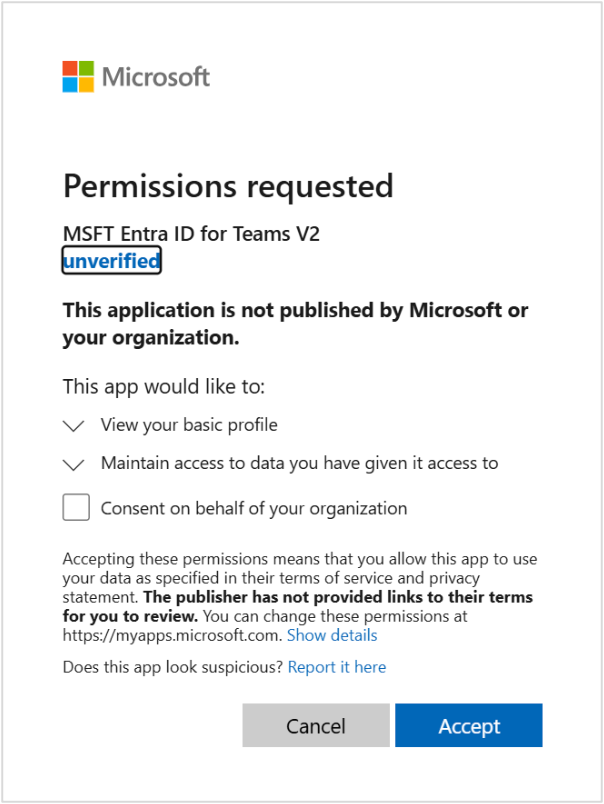Click the myapps.microsoft.com URL text
This screenshot has width=604, height=804.
tap(172, 635)
